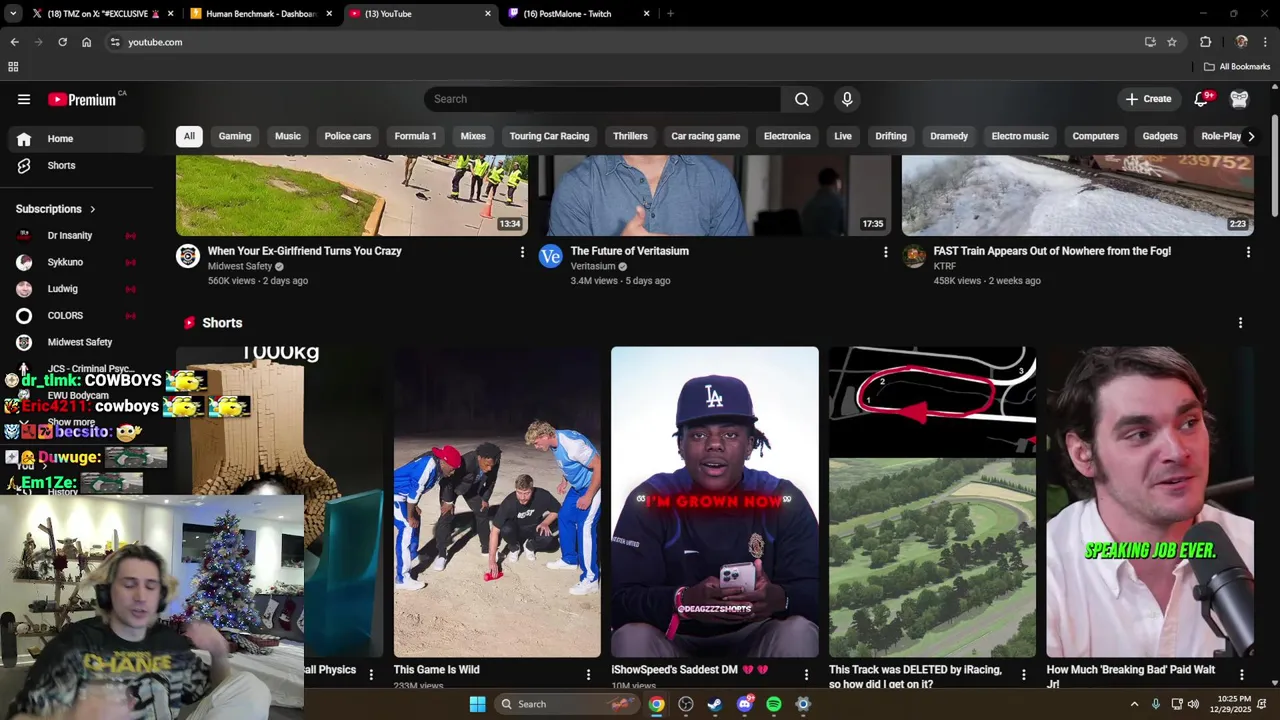Open the KTRF channel avatar
This screenshot has height=720, width=1280.
(914, 257)
